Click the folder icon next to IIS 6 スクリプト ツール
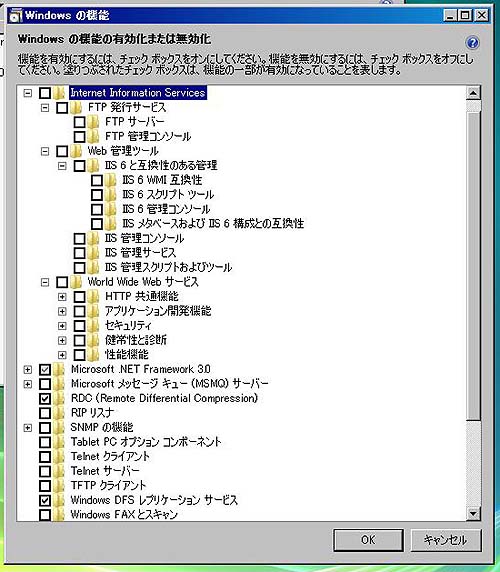 (x=111, y=194)
